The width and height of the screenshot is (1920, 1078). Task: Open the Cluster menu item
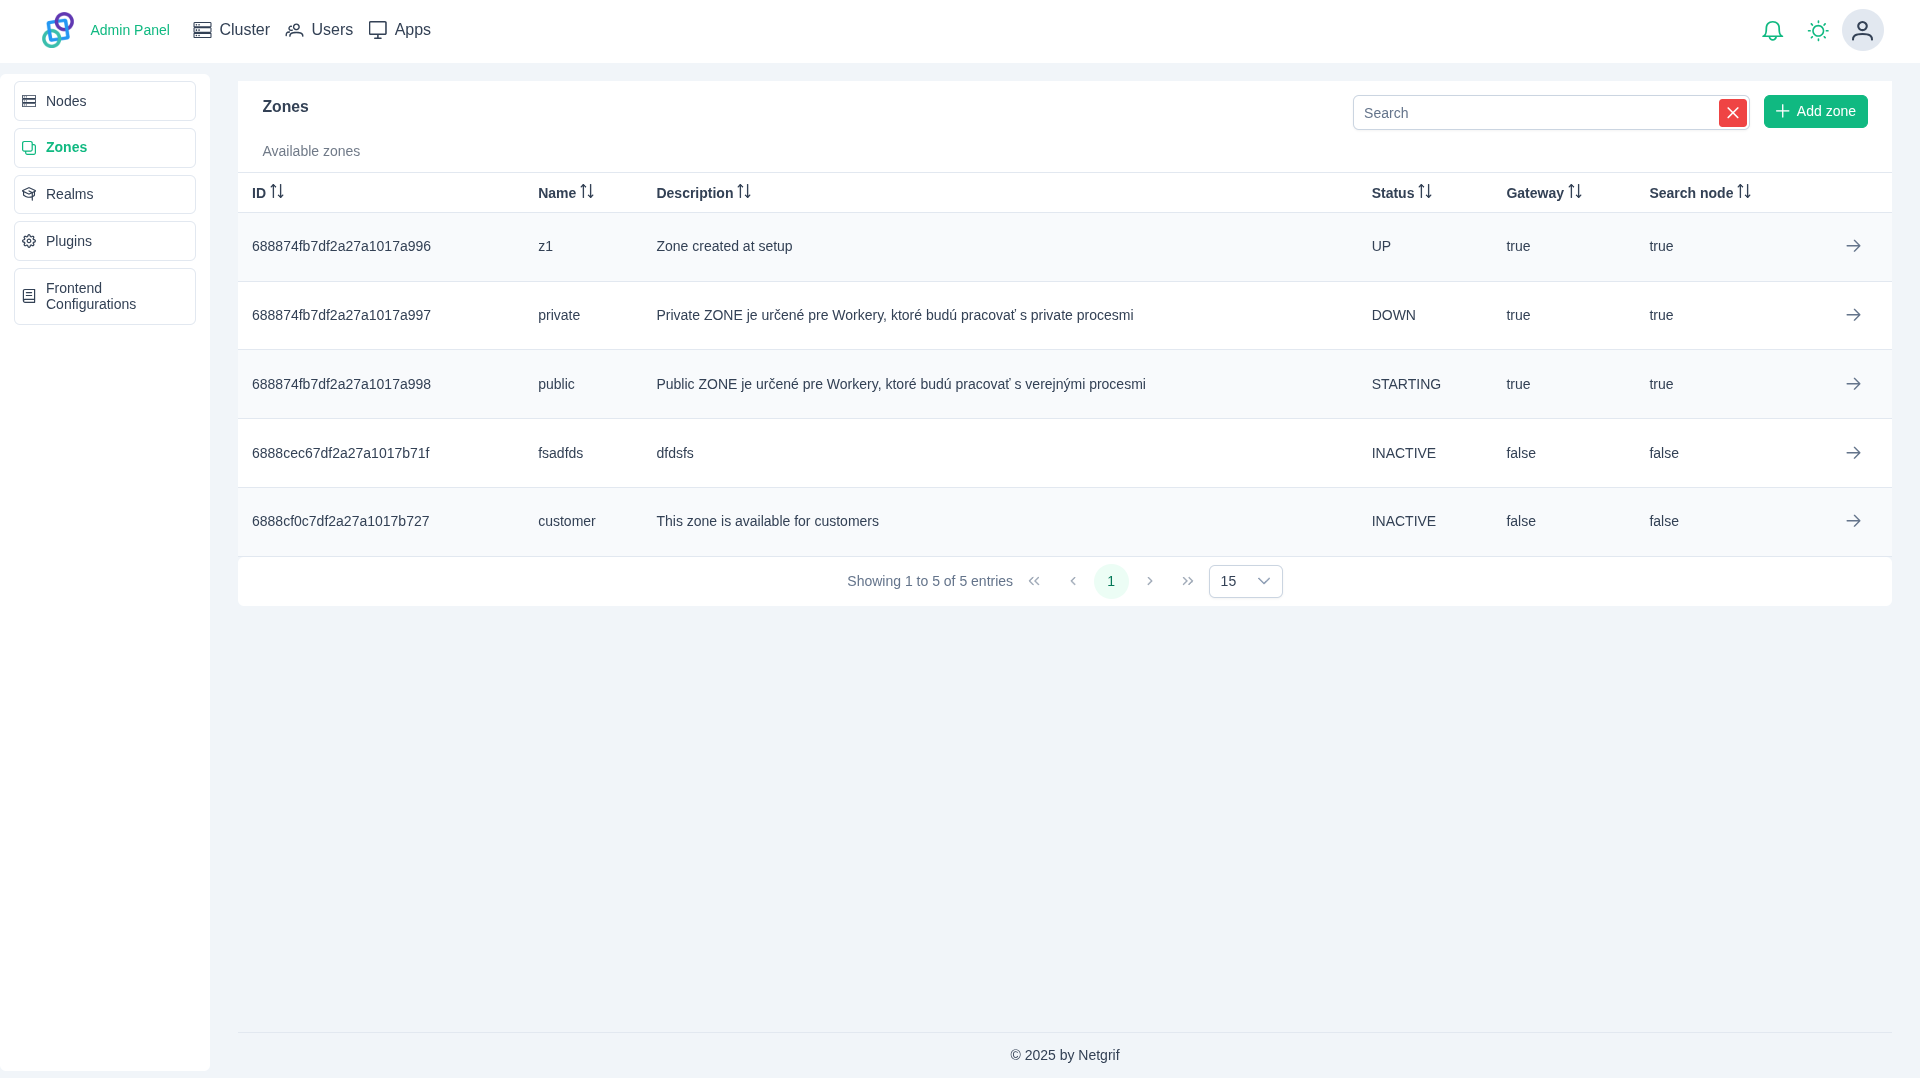231,30
